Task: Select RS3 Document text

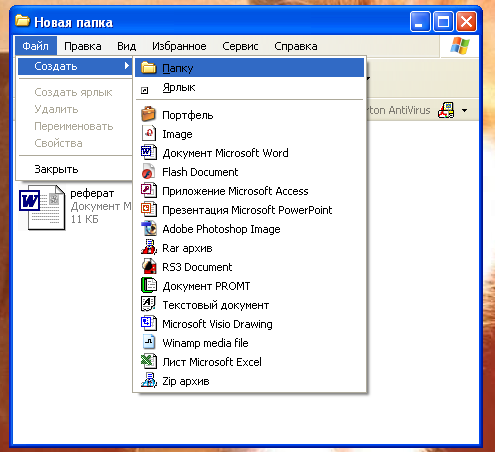Action: (x=197, y=267)
